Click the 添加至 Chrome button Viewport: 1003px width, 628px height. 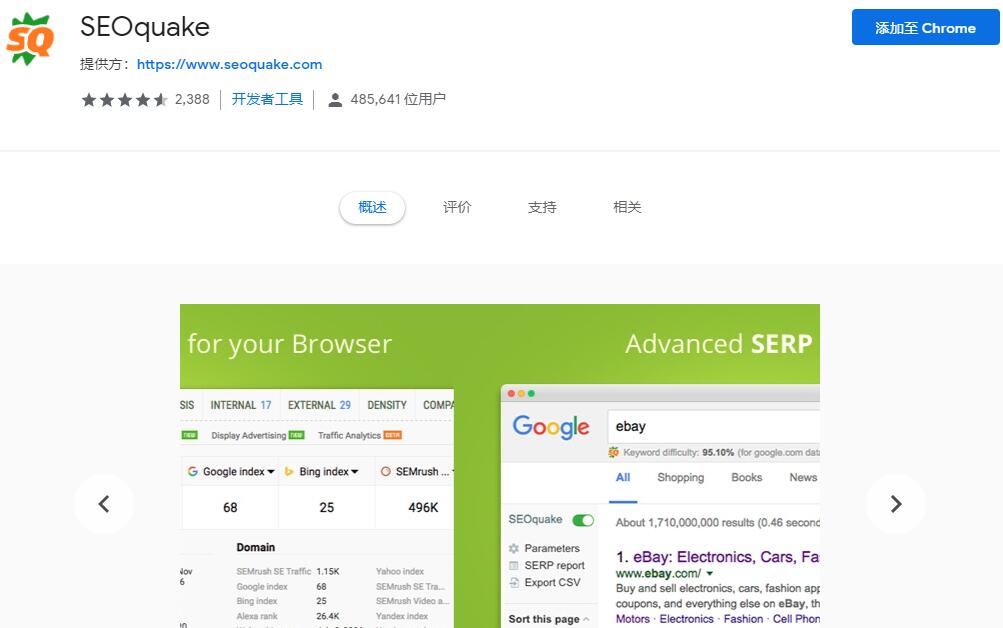925,27
